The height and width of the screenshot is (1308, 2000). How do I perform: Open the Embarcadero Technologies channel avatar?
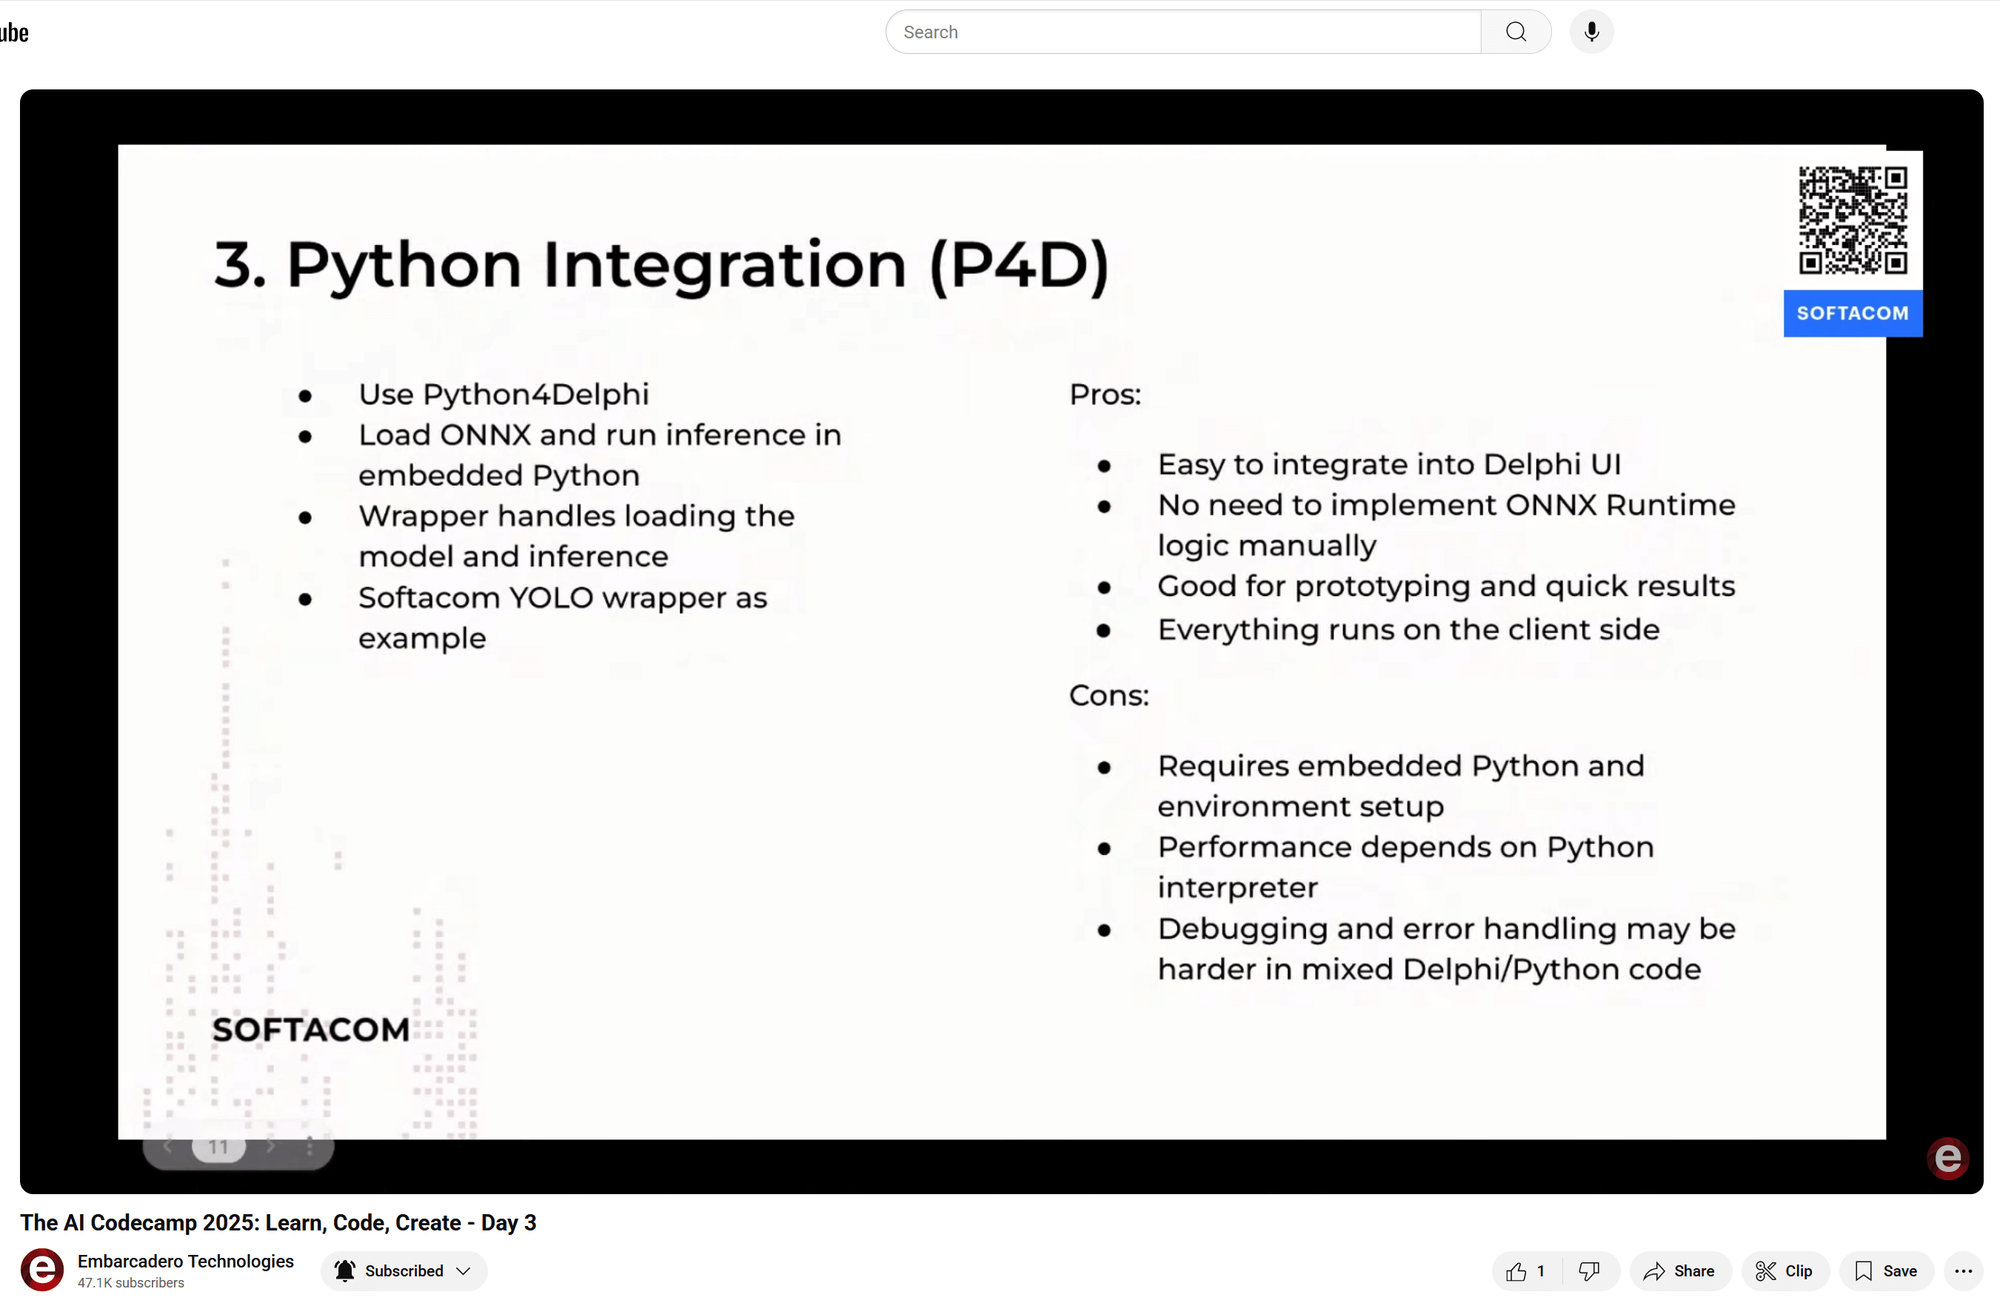[42, 1270]
